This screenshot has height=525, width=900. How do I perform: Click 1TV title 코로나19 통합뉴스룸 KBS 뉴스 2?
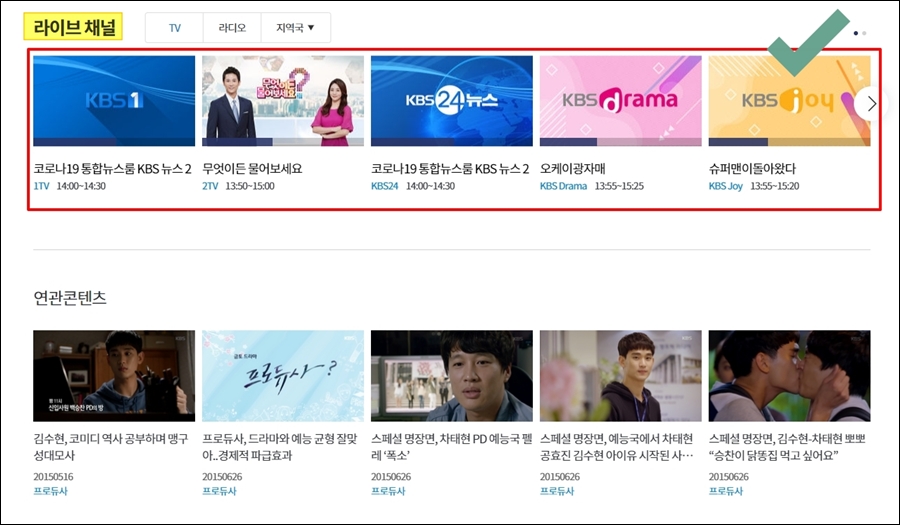pyautogui.click(x=112, y=169)
